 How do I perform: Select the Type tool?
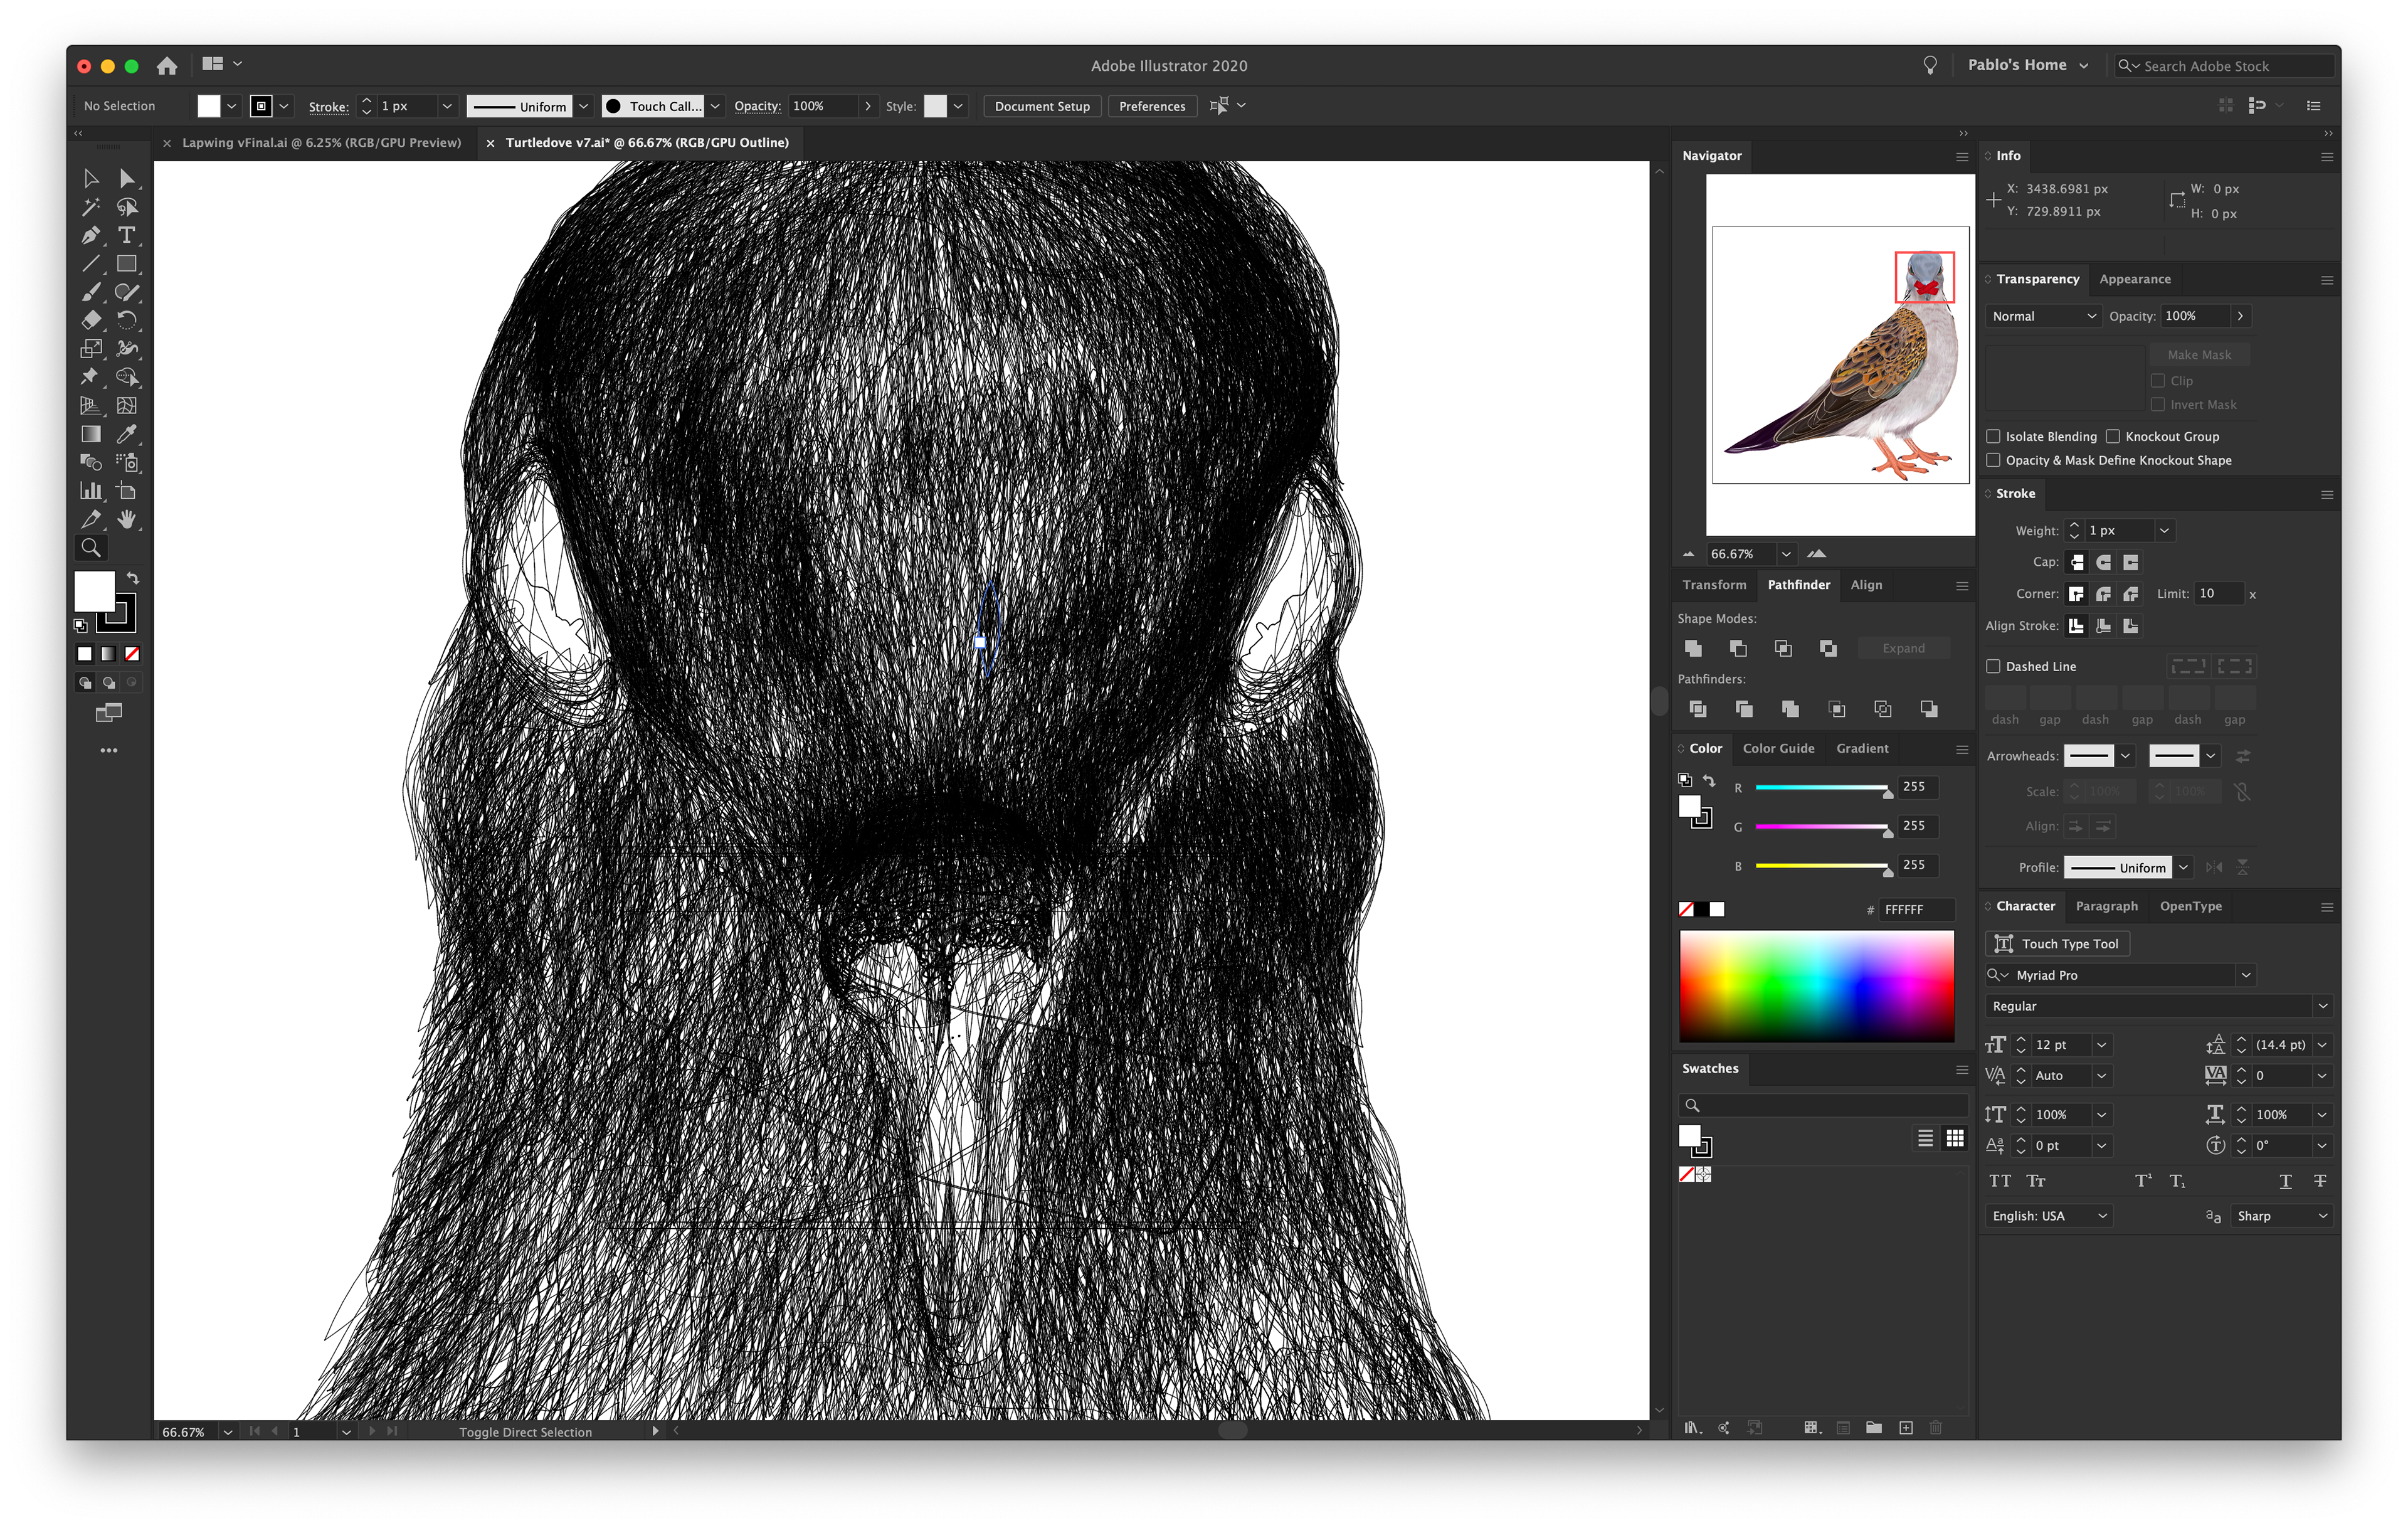(127, 236)
